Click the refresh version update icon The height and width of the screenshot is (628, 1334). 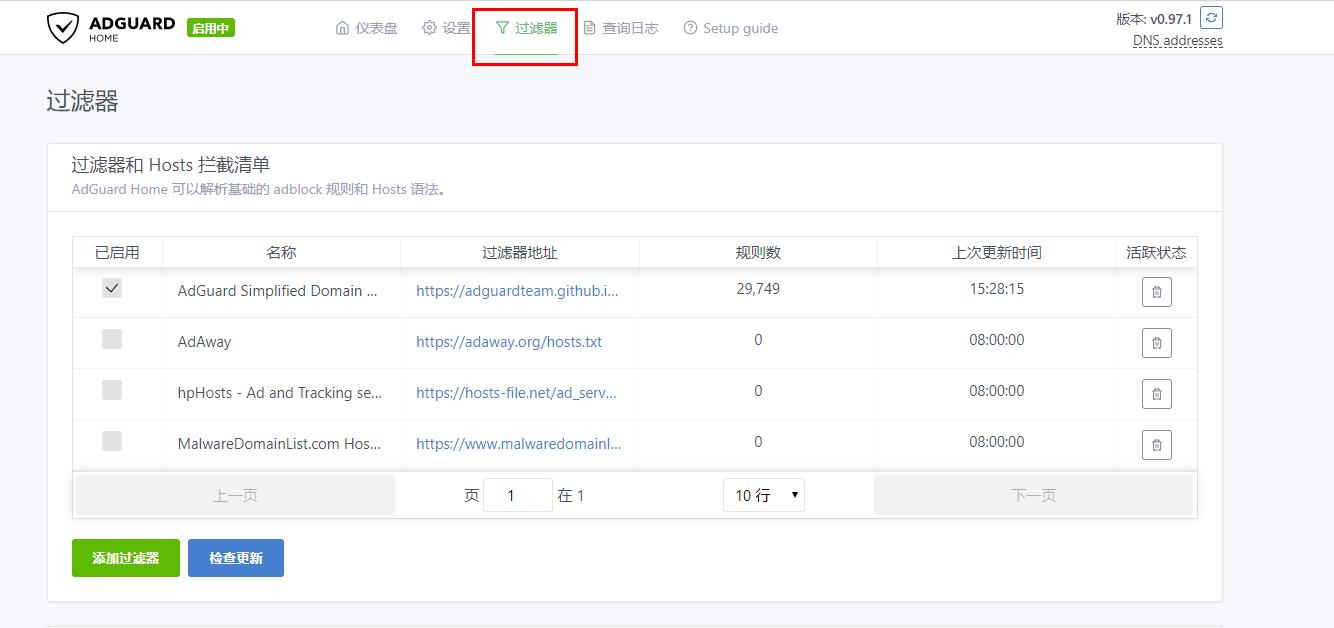[x=1211, y=18]
